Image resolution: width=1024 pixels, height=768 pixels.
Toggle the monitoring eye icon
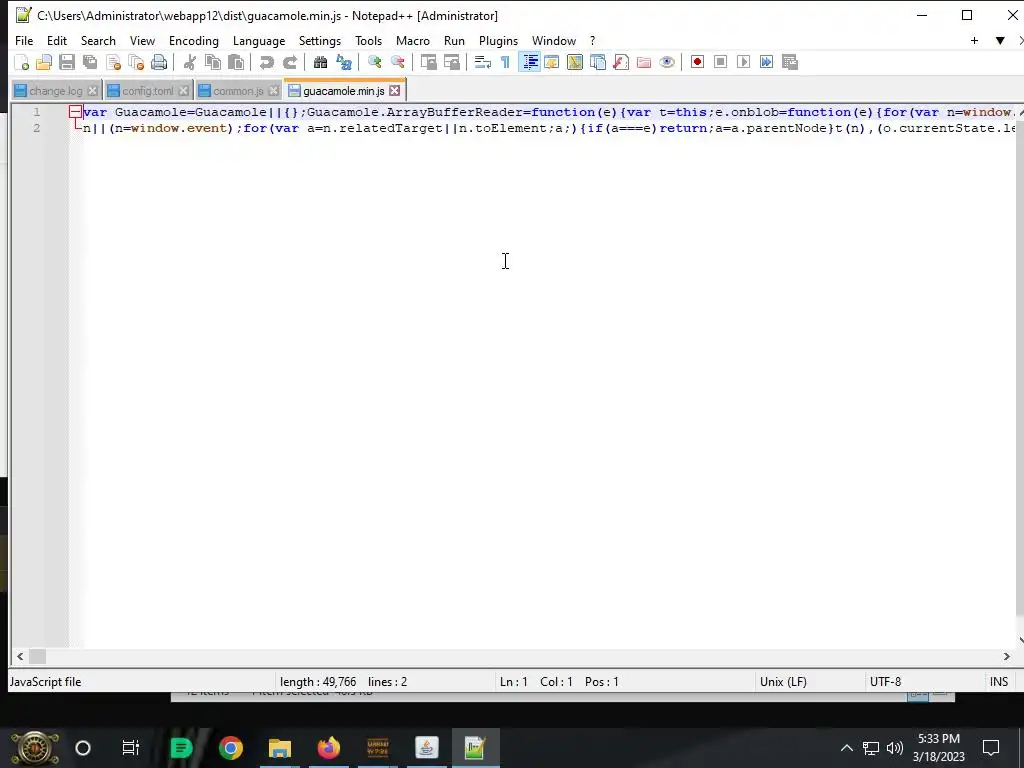click(x=667, y=62)
